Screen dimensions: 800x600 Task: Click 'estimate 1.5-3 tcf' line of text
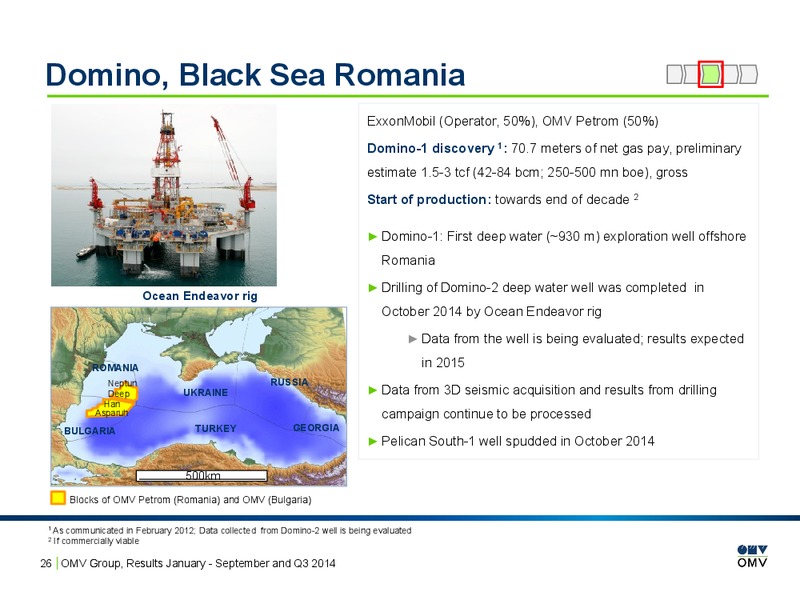point(527,172)
